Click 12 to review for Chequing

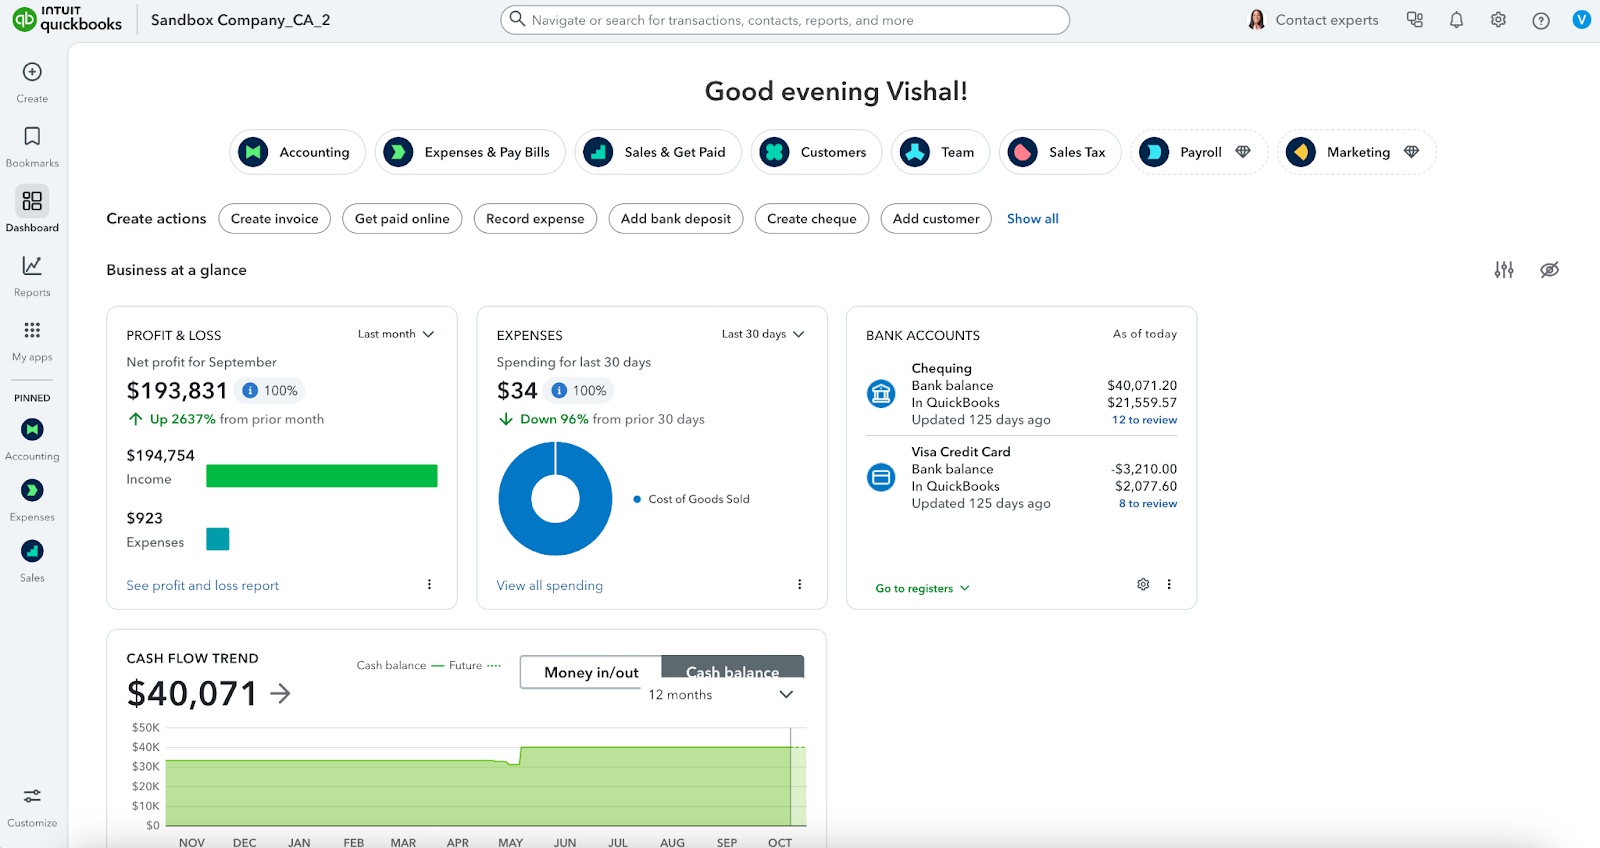pos(1145,420)
